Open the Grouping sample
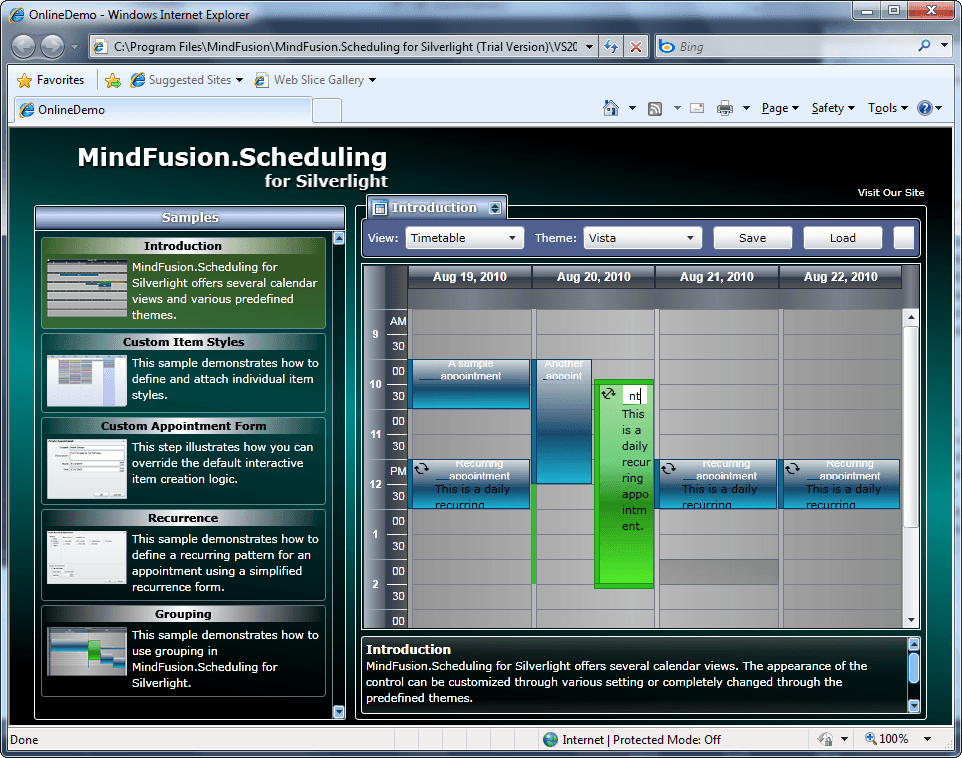This screenshot has width=962, height=758. (183, 651)
